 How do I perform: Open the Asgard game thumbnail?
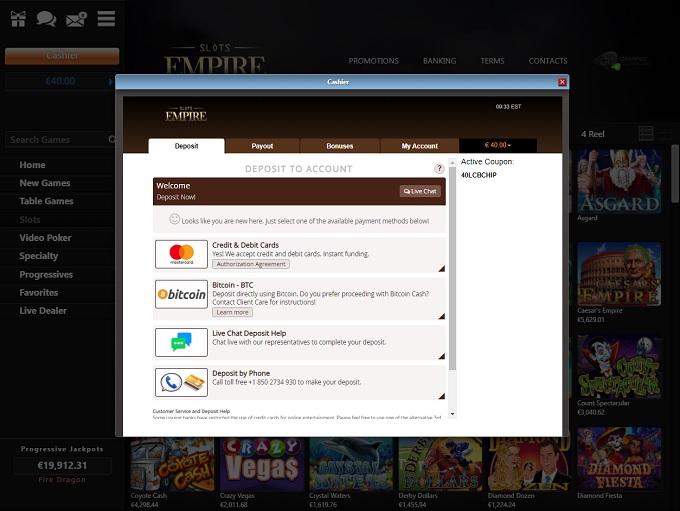pos(619,181)
